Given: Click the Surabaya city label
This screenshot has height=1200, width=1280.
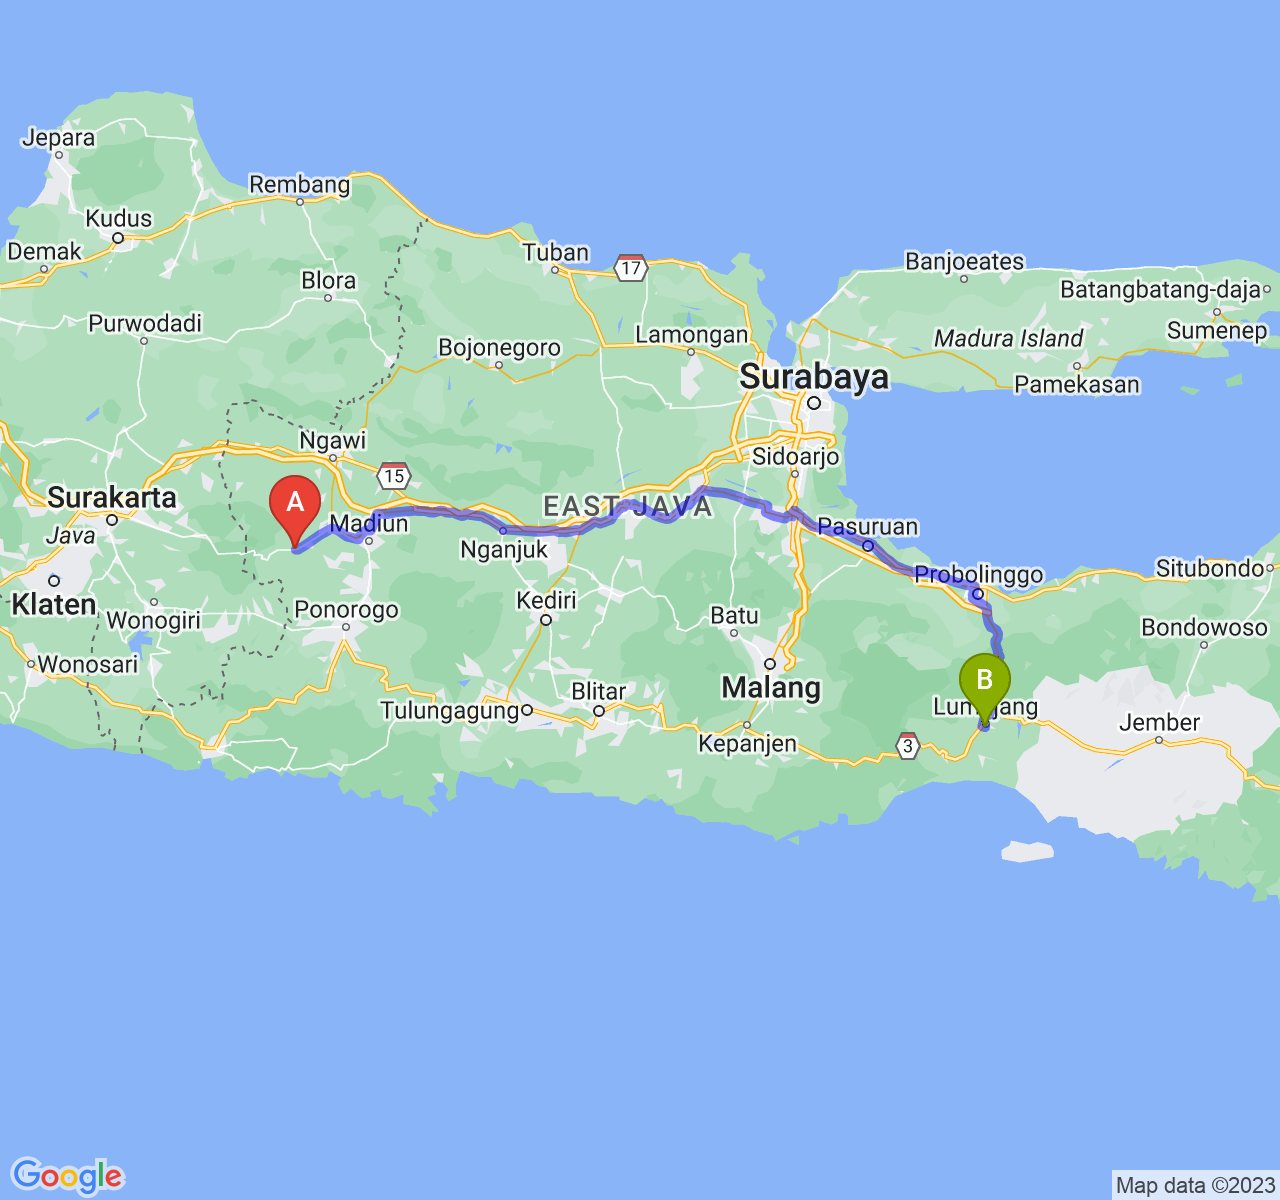Looking at the screenshot, I should [814, 377].
